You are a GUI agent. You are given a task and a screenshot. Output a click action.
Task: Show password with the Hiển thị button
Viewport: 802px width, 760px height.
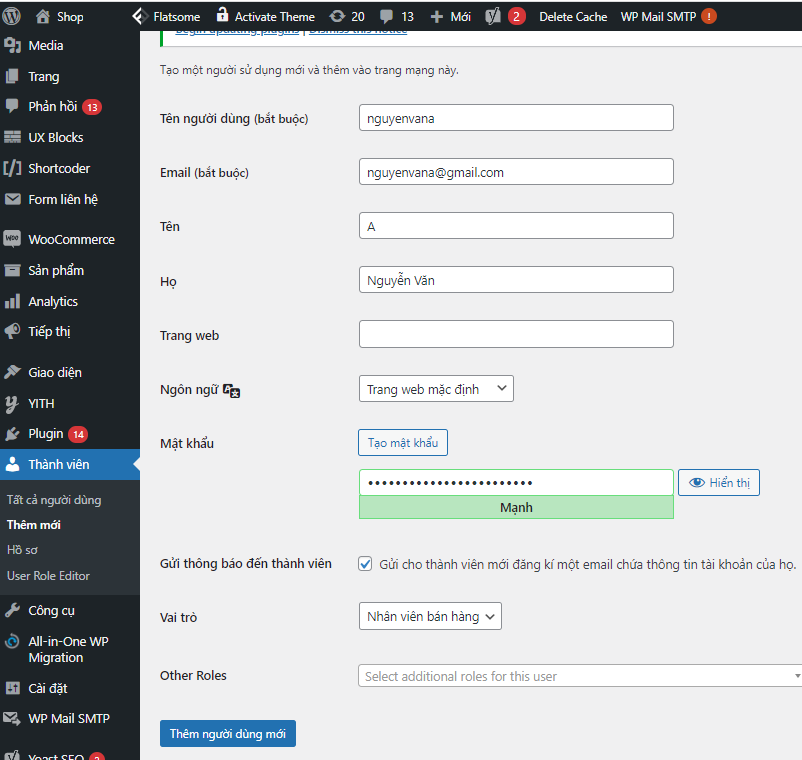click(x=718, y=483)
